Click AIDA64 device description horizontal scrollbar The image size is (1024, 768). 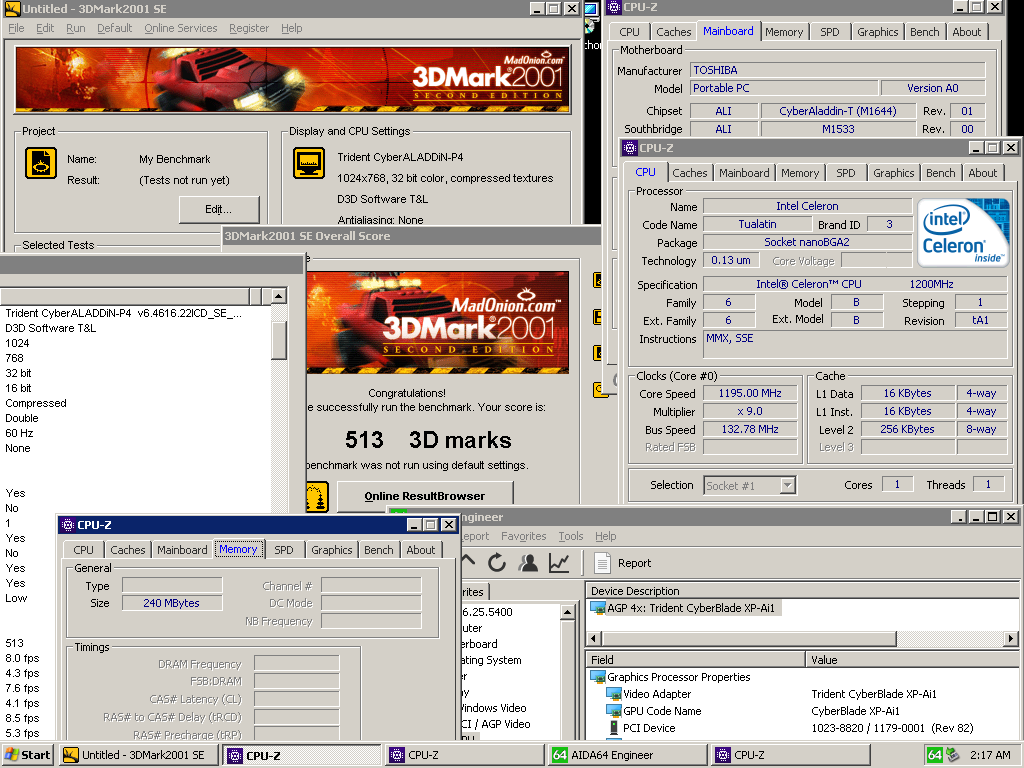[x=748, y=638]
